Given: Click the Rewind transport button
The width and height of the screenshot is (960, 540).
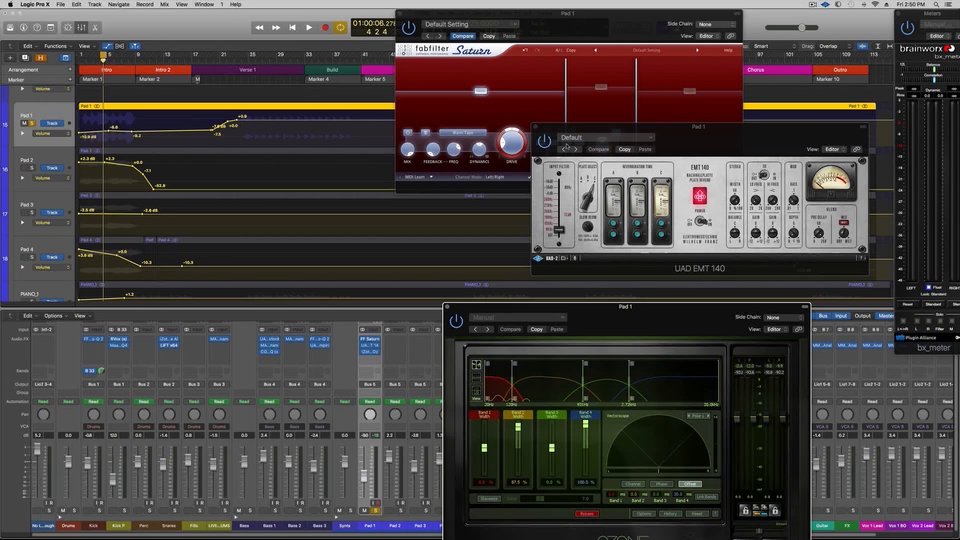Looking at the screenshot, I should click(260, 28).
